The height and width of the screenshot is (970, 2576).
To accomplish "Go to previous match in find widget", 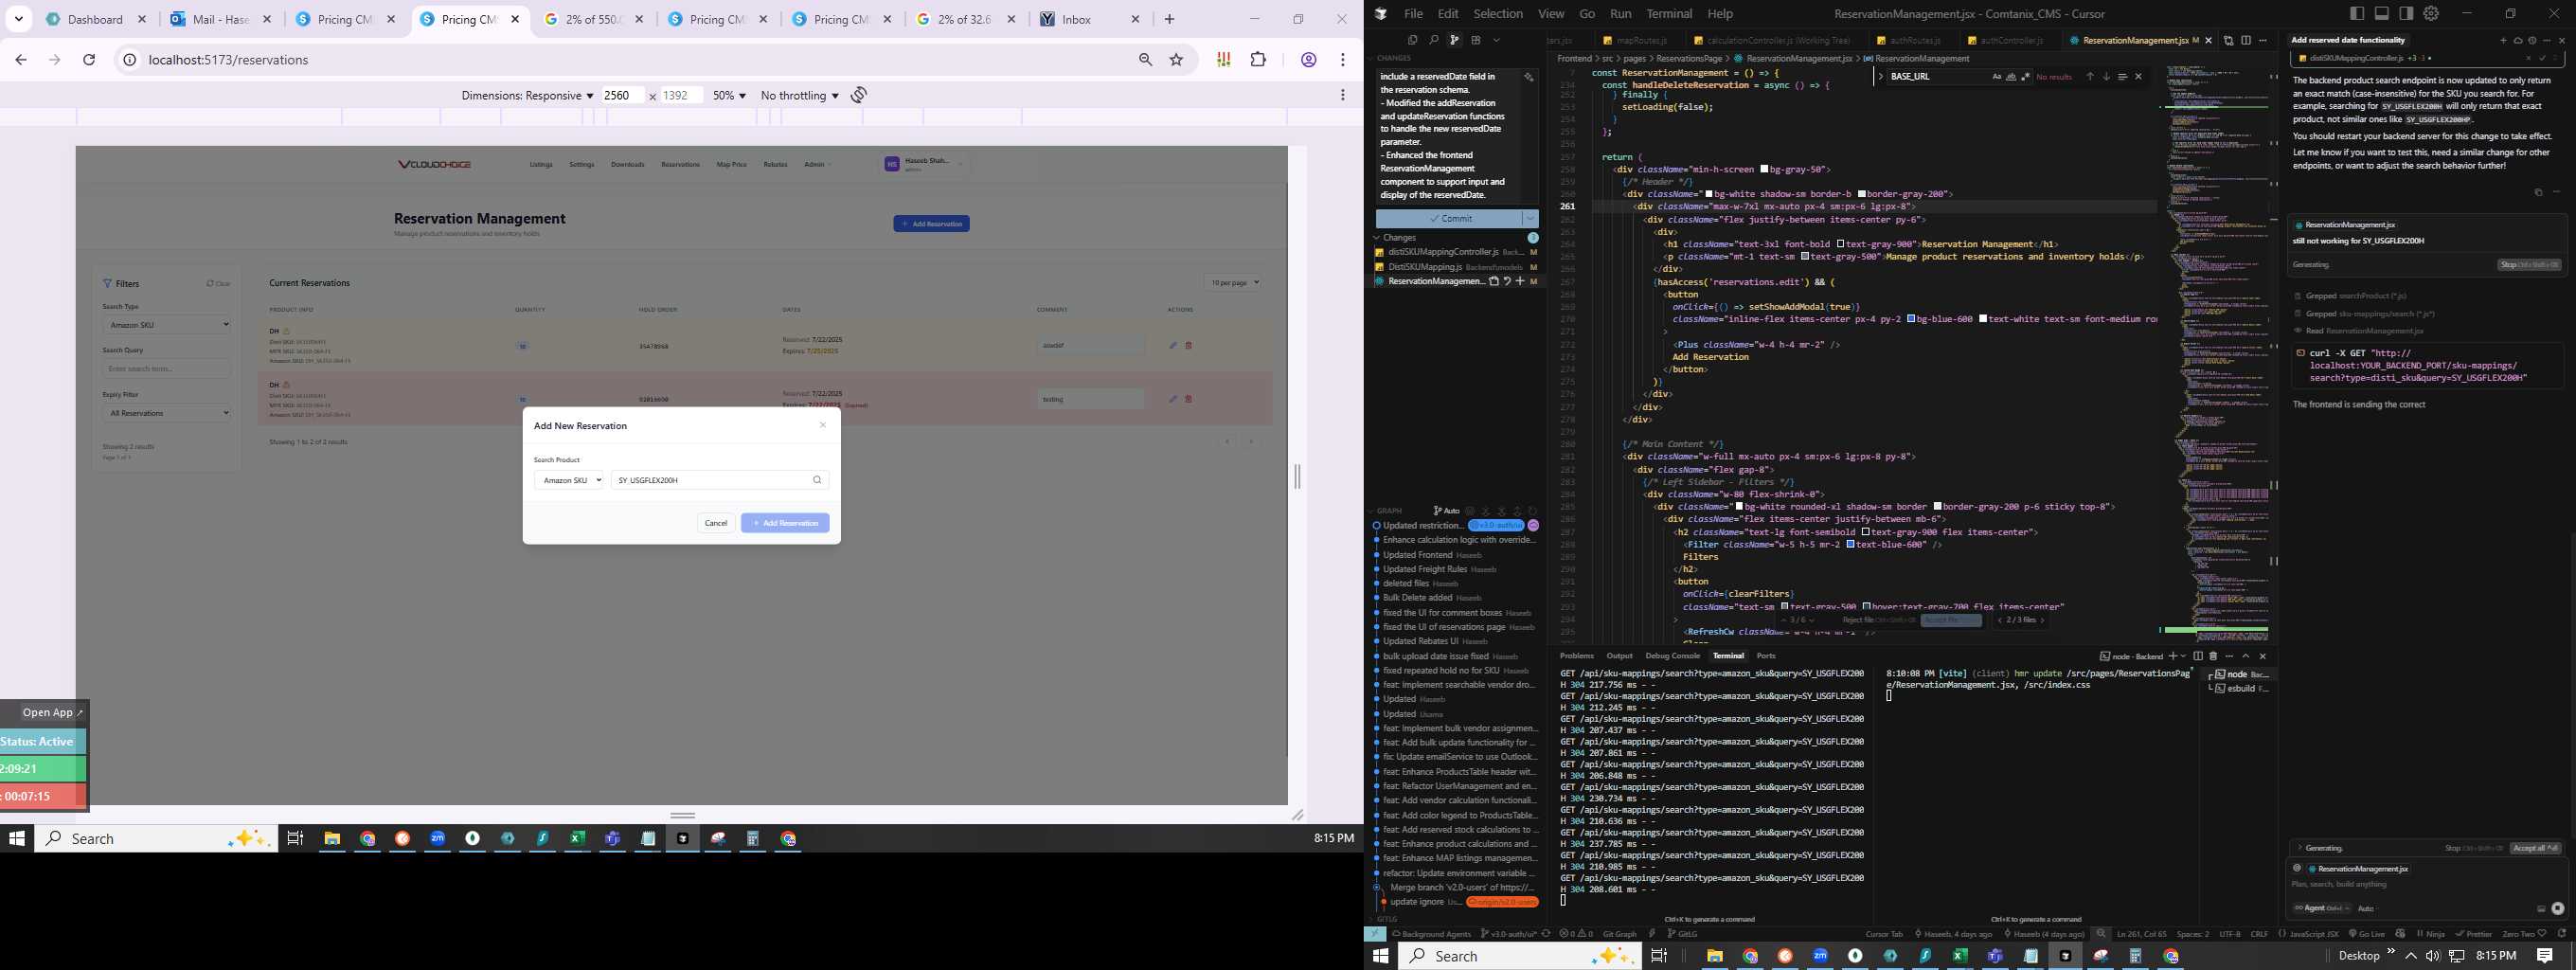I will 2090,77.
